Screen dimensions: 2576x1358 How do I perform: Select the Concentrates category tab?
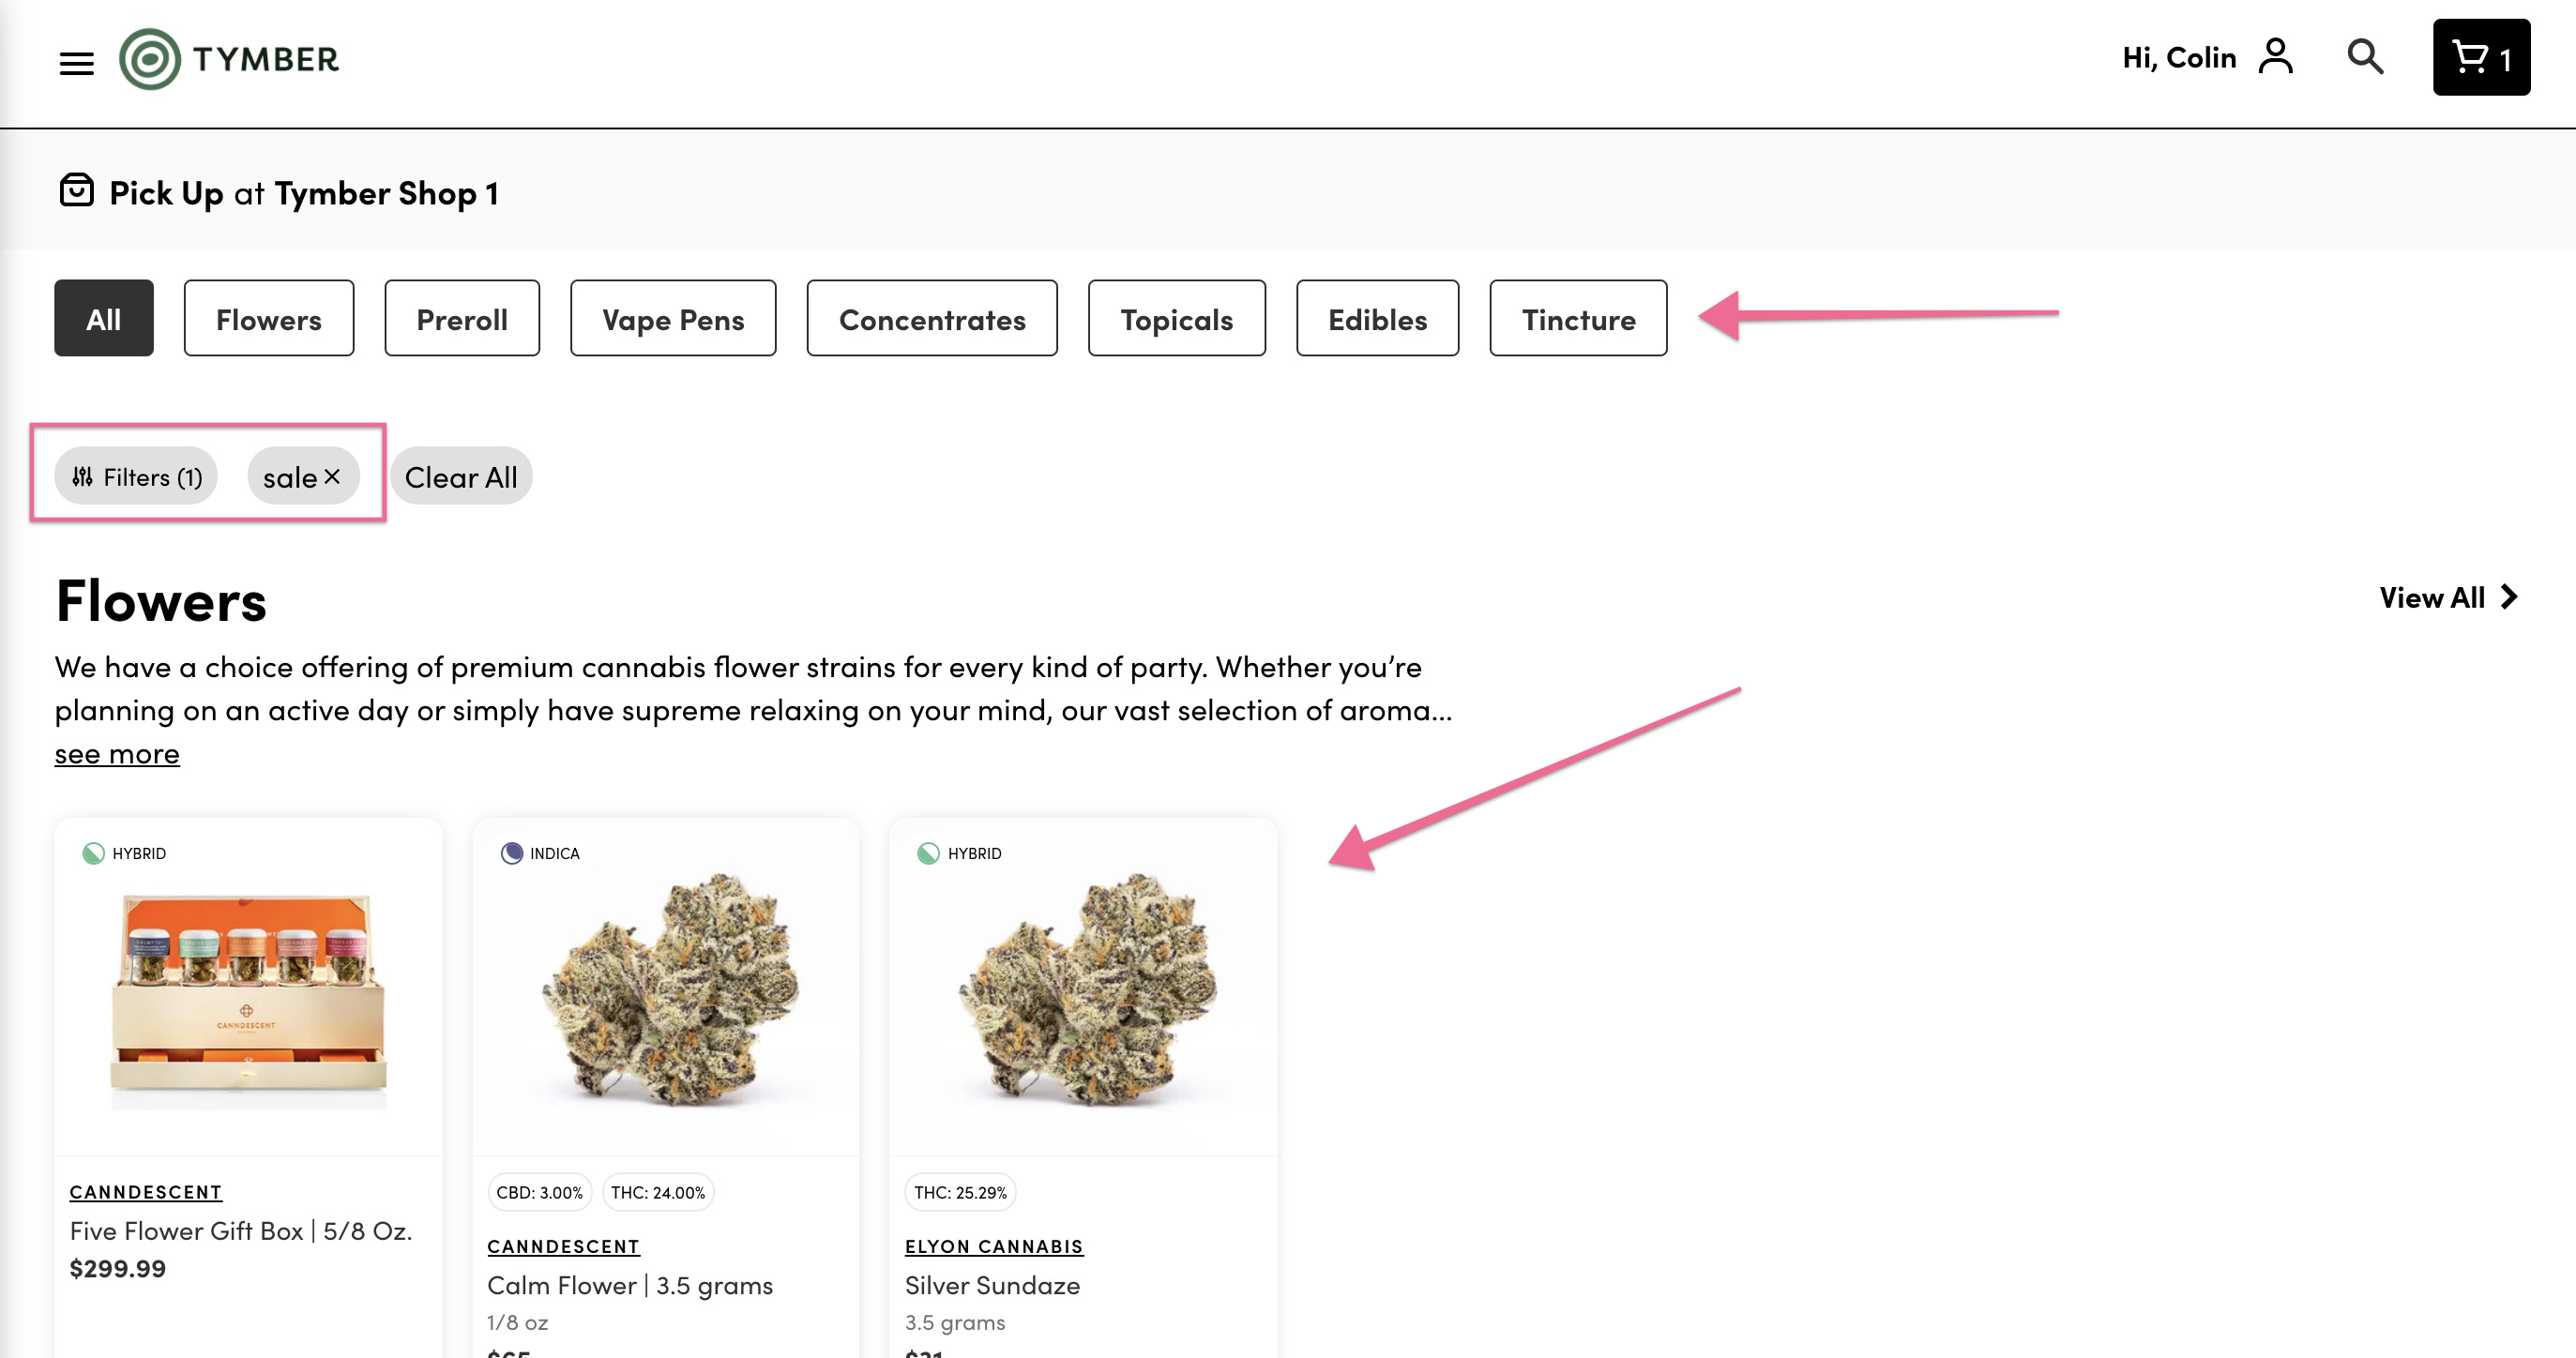pyautogui.click(x=932, y=318)
